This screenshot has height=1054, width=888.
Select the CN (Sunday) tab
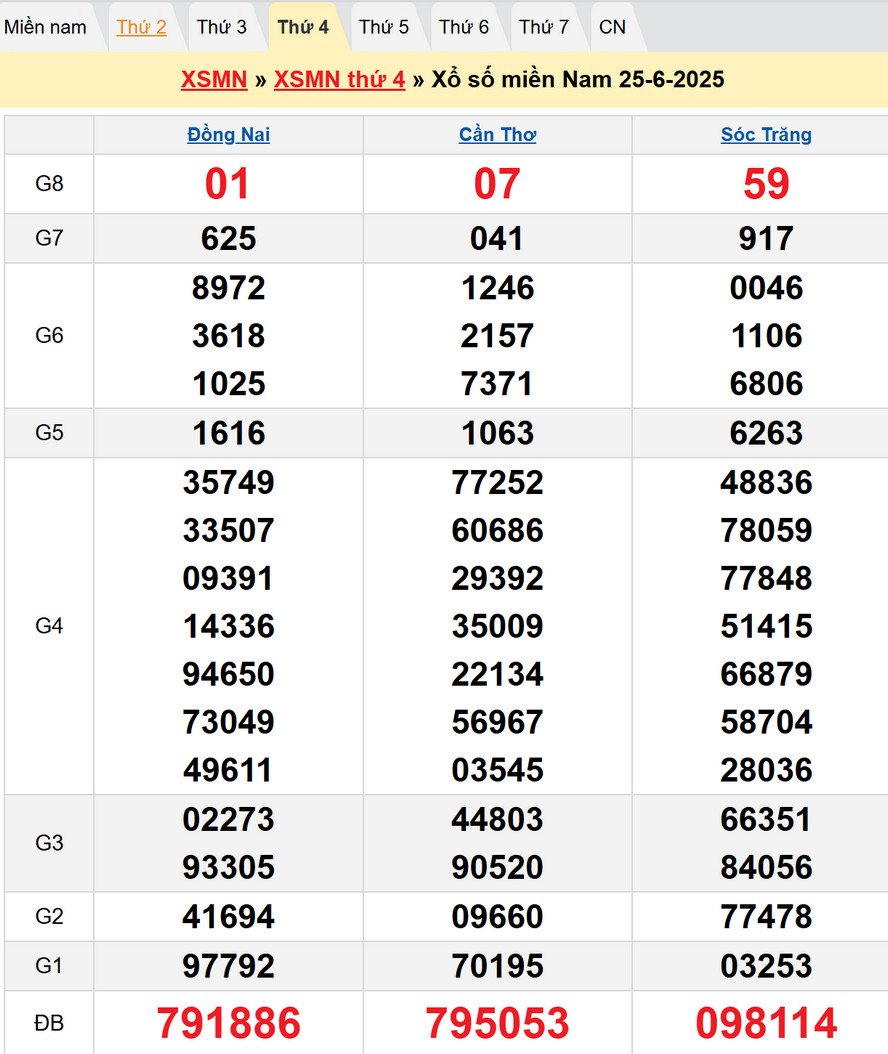click(x=612, y=27)
